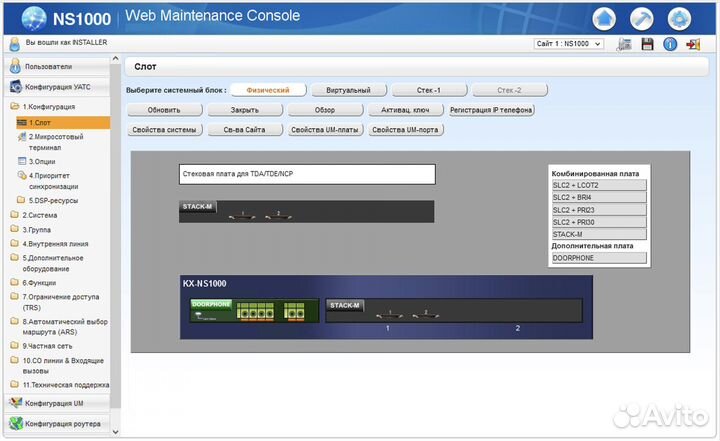The height and width of the screenshot is (441, 720).
Task: Open the Пользователи section
Action: pyautogui.click(x=48, y=66)
